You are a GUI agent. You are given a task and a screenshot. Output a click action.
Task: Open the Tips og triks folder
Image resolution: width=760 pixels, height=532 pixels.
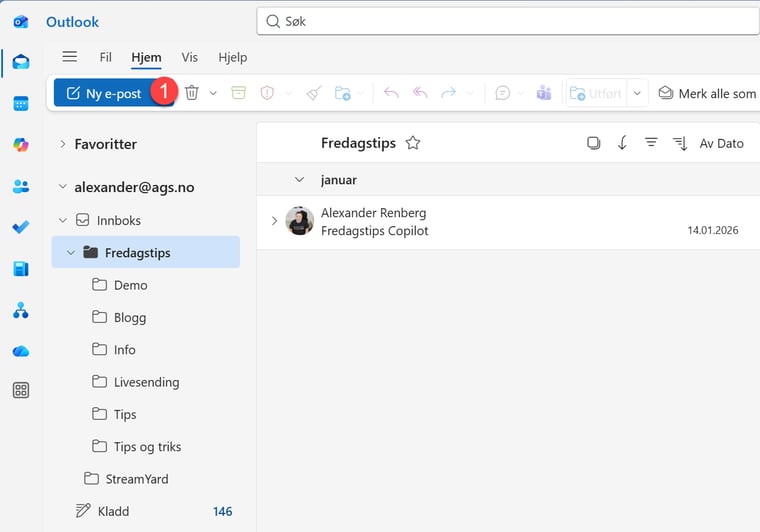[145, 447]
